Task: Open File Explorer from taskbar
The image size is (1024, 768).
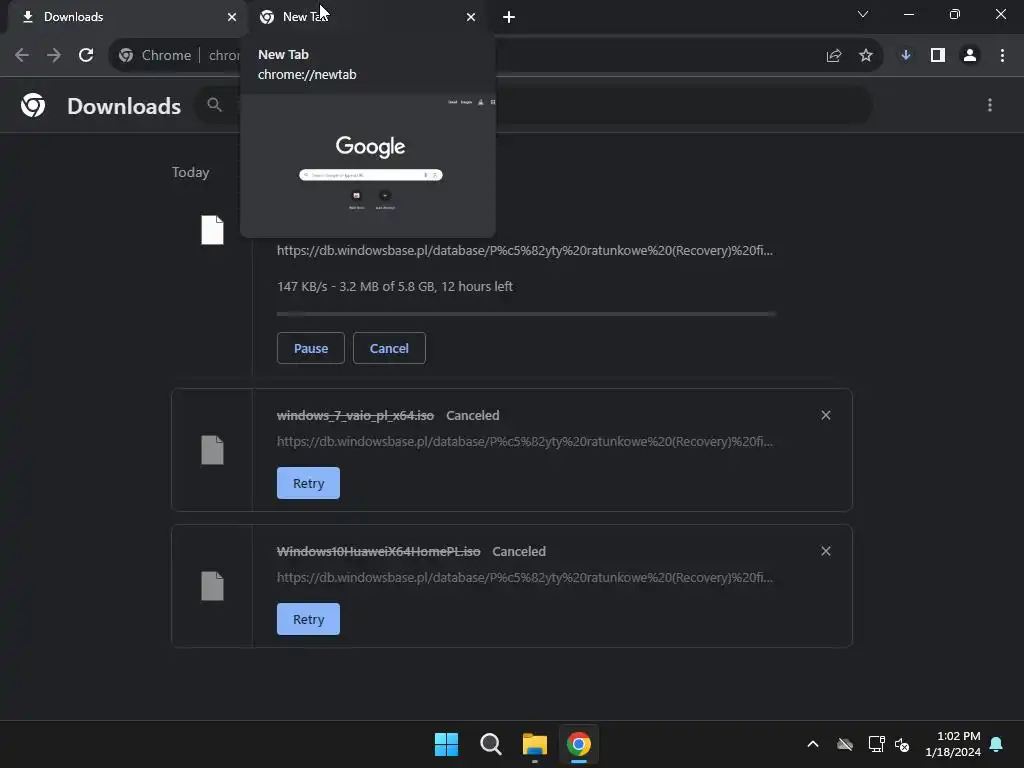Action: pos(535,744)
